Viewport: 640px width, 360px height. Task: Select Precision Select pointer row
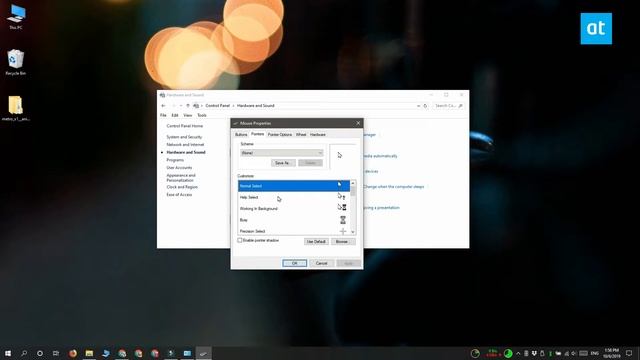pyautogui.click(x=293, y=231)
